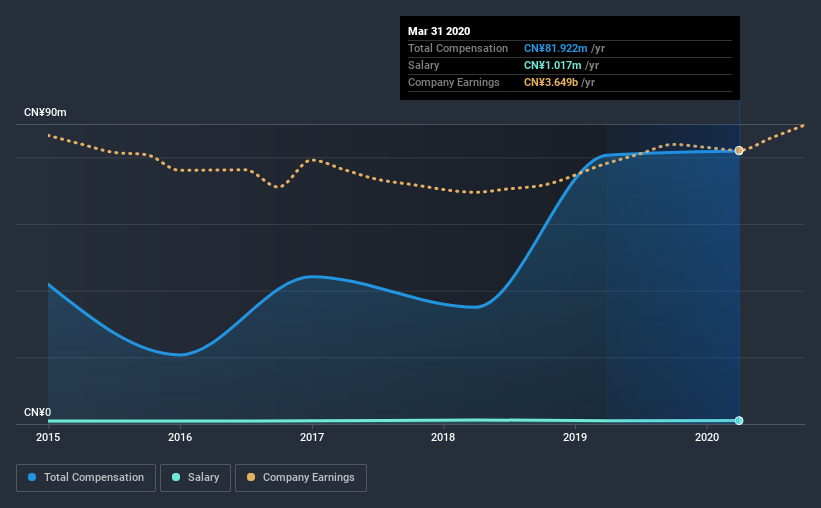
Task: Click the Salary label in tooltip
Action: coord(424,65)
